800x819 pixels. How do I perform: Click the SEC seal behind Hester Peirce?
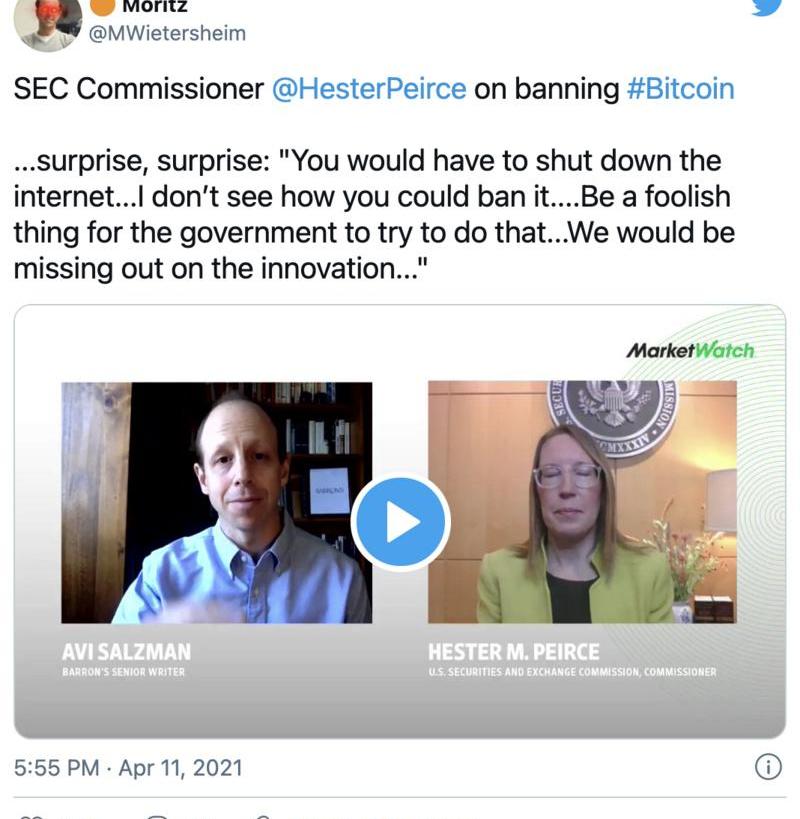(x=610, y=410)
